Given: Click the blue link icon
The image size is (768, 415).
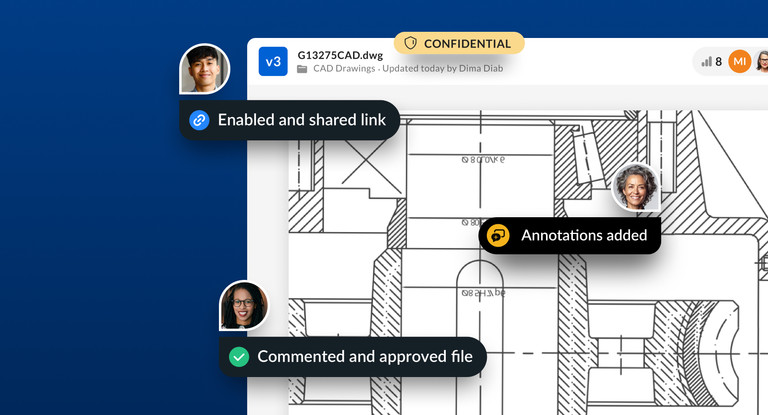Looking at the screenshot, I should (x=199, y=120).
